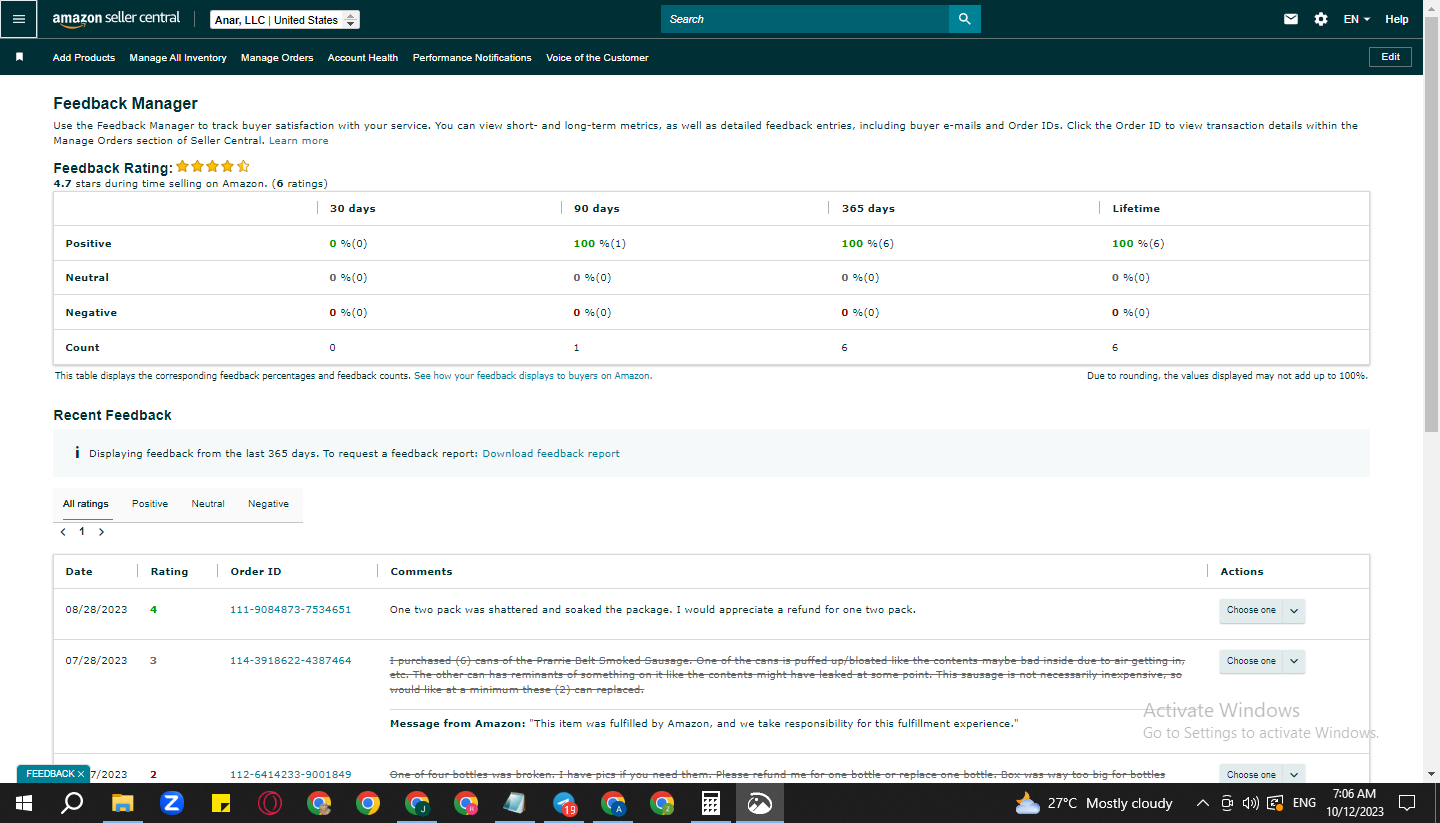Open Zoom from the taskbar
Viewport: 1440px width, 823px height.
click(x=171, y=803)
